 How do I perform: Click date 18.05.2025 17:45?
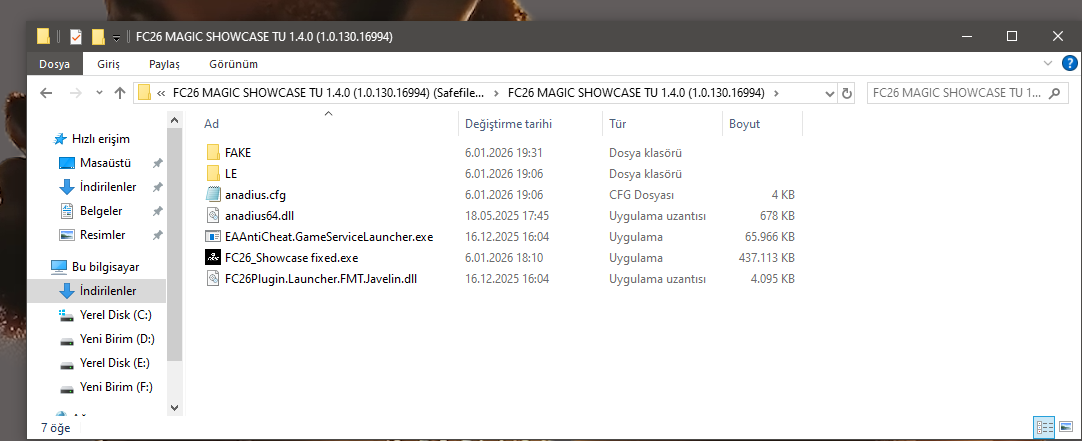pyautogui.click(x=507, y=216)
